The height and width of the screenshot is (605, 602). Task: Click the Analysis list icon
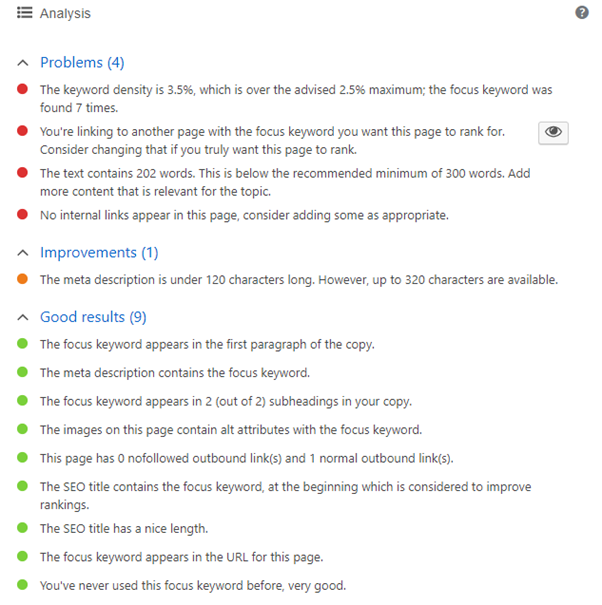25,13
